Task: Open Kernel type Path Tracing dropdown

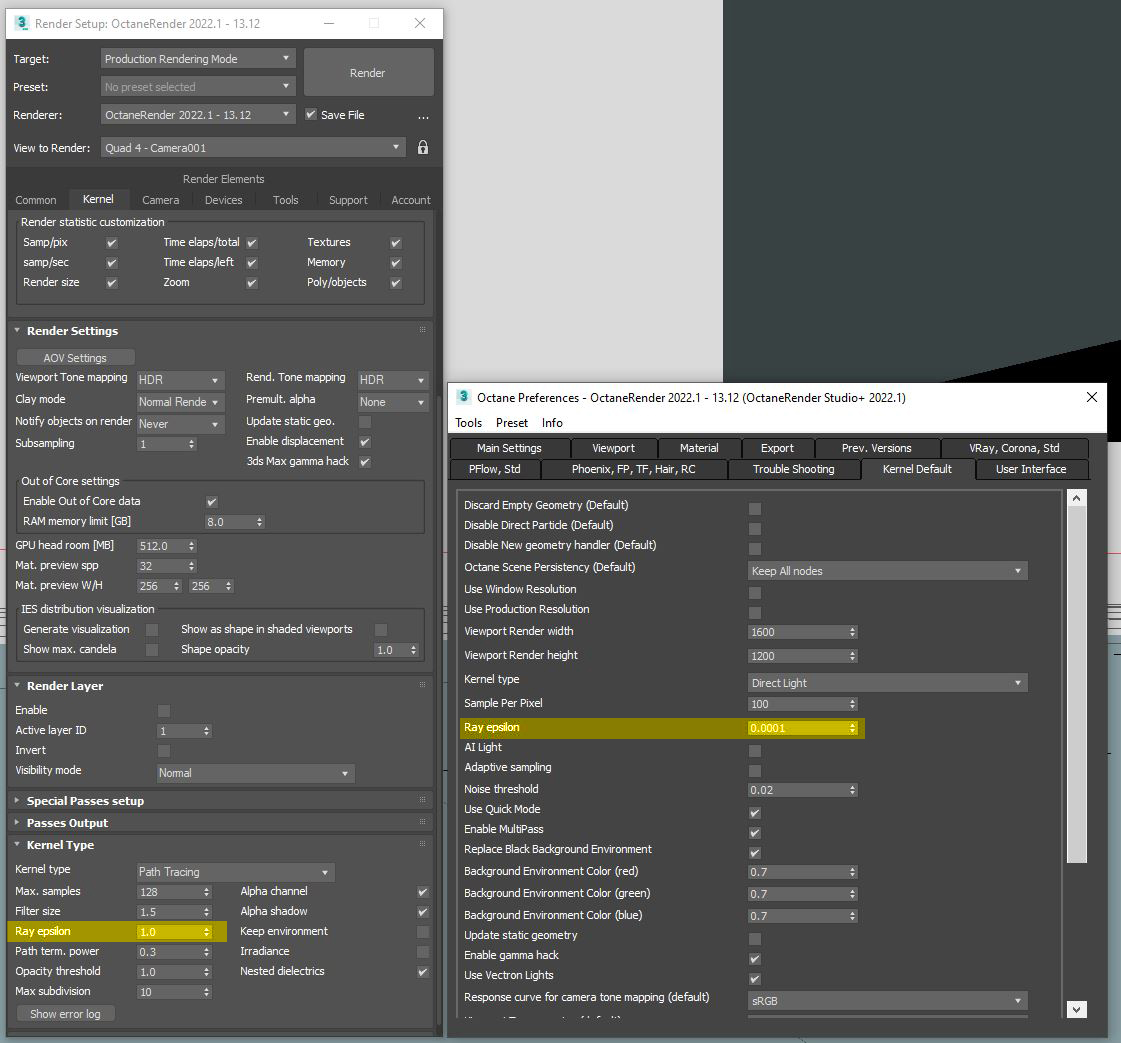Action: click(235, 871)
